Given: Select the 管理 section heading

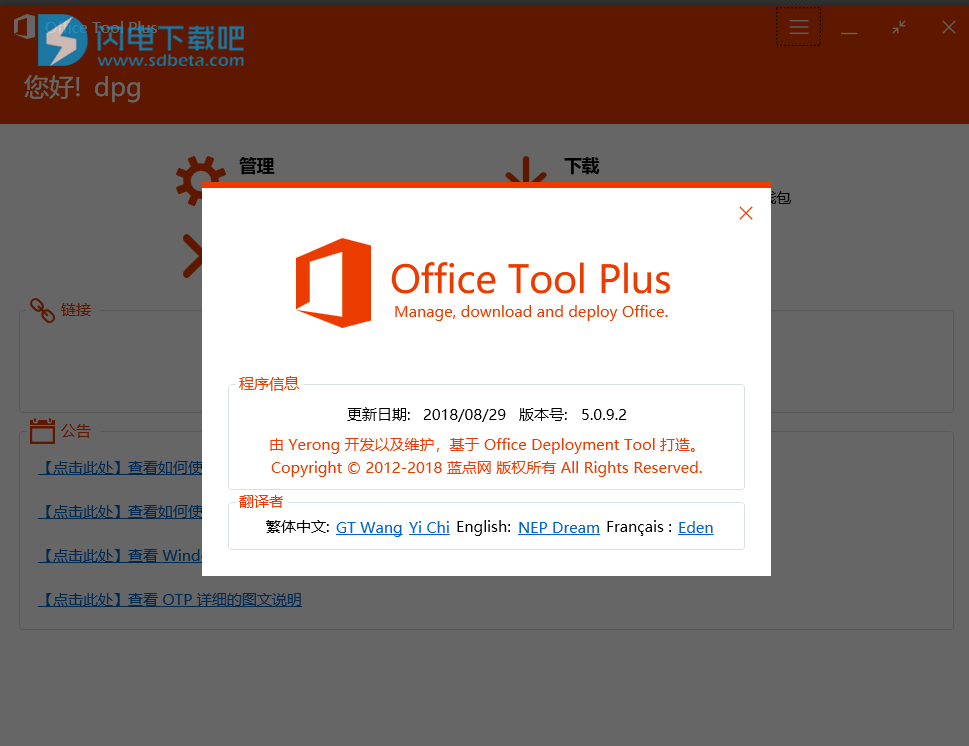Looking at the screenshot, I should pos(256,166).
